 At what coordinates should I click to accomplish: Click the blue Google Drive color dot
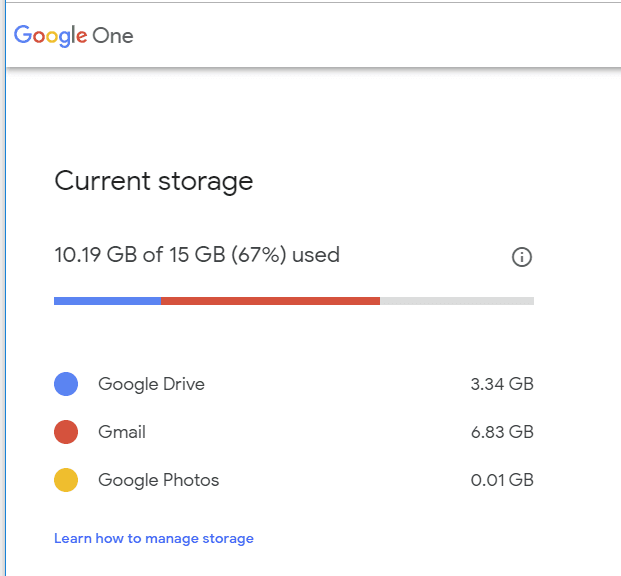[66, 383]
